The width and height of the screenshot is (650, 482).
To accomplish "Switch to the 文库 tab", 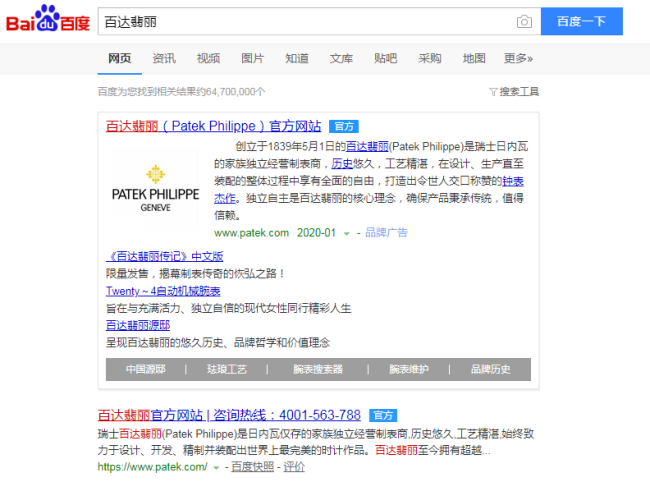I will (342, 58).
